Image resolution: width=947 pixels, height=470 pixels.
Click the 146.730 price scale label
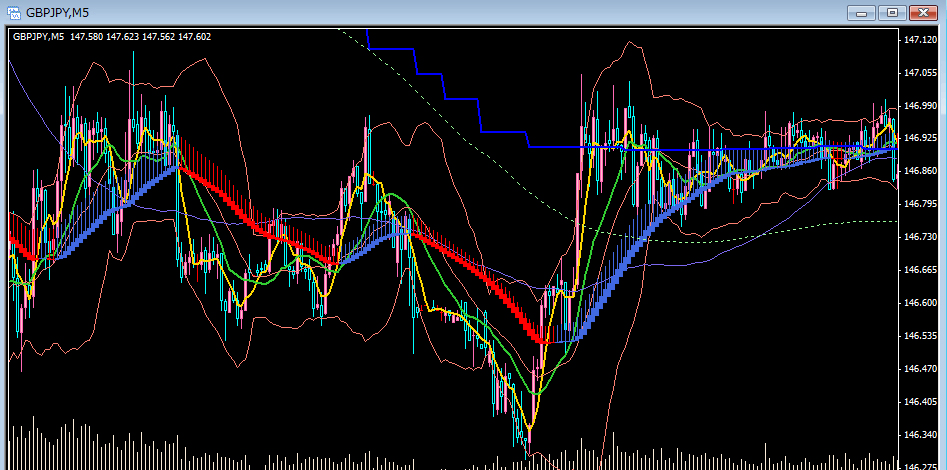(920, 237)
